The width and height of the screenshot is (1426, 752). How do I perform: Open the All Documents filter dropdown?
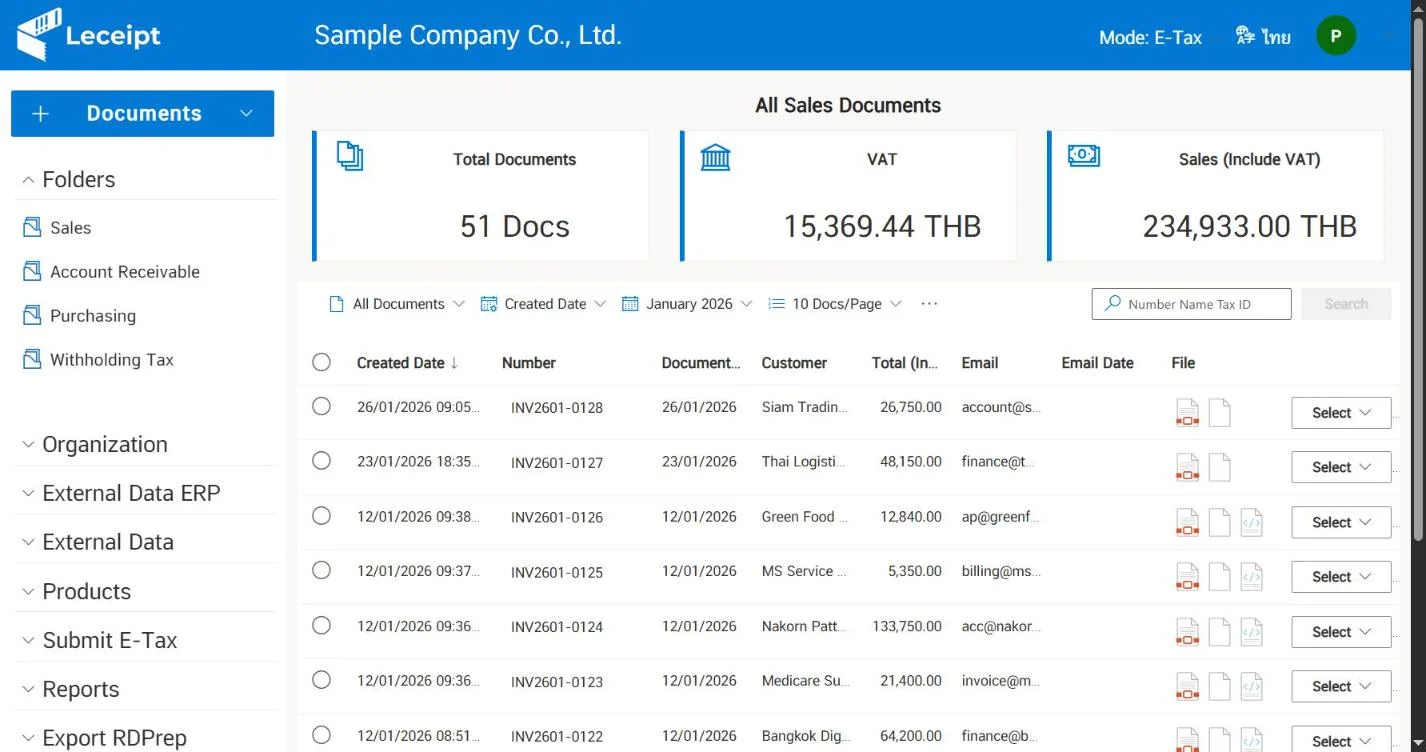(397, 304)
